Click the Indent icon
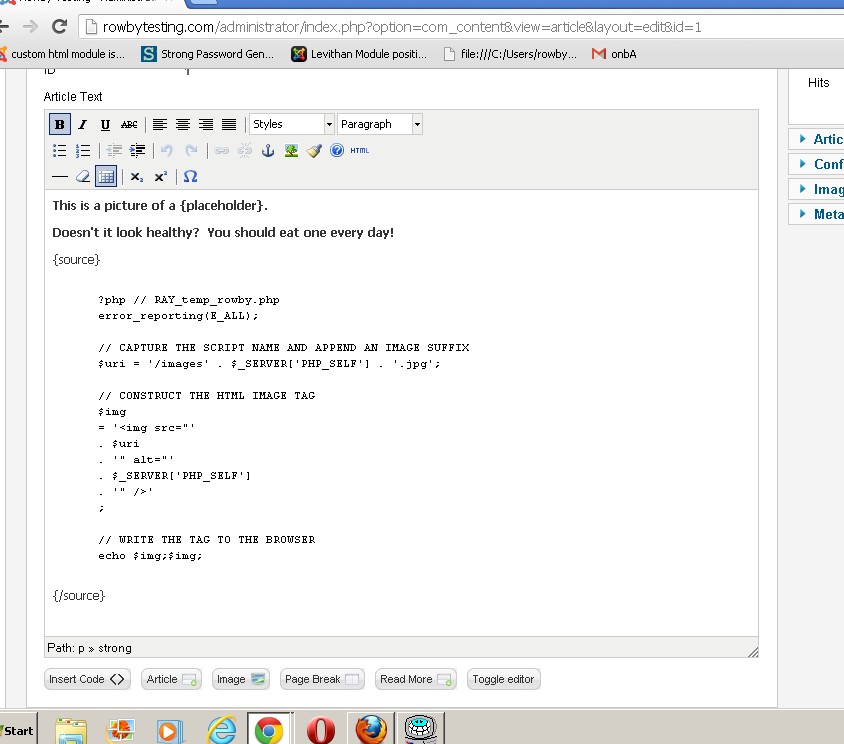844x744 pixels. pos(137,151)
